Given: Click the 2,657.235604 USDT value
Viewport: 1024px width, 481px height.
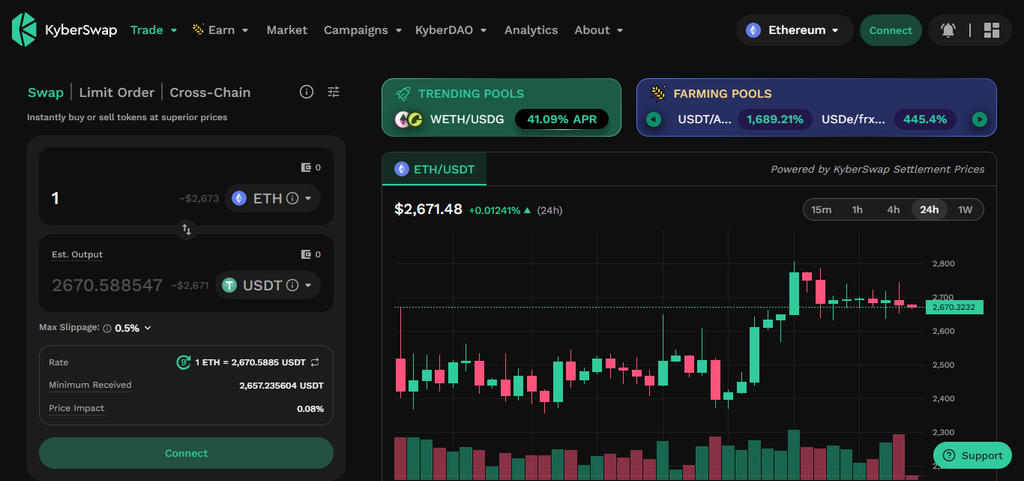Looking at the screenshot, I should (x=281, y=386).
